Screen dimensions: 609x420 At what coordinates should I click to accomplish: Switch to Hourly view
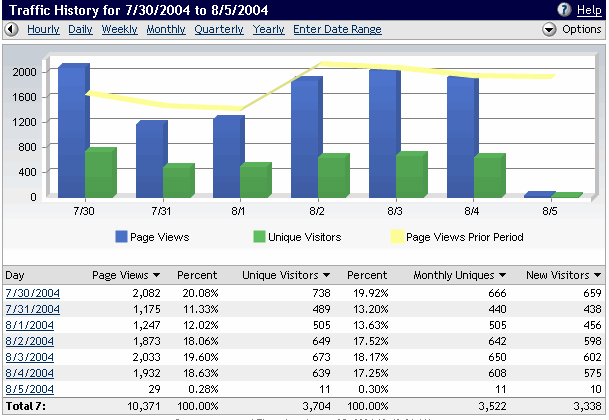pyautogui.click(x=43, y=30)
